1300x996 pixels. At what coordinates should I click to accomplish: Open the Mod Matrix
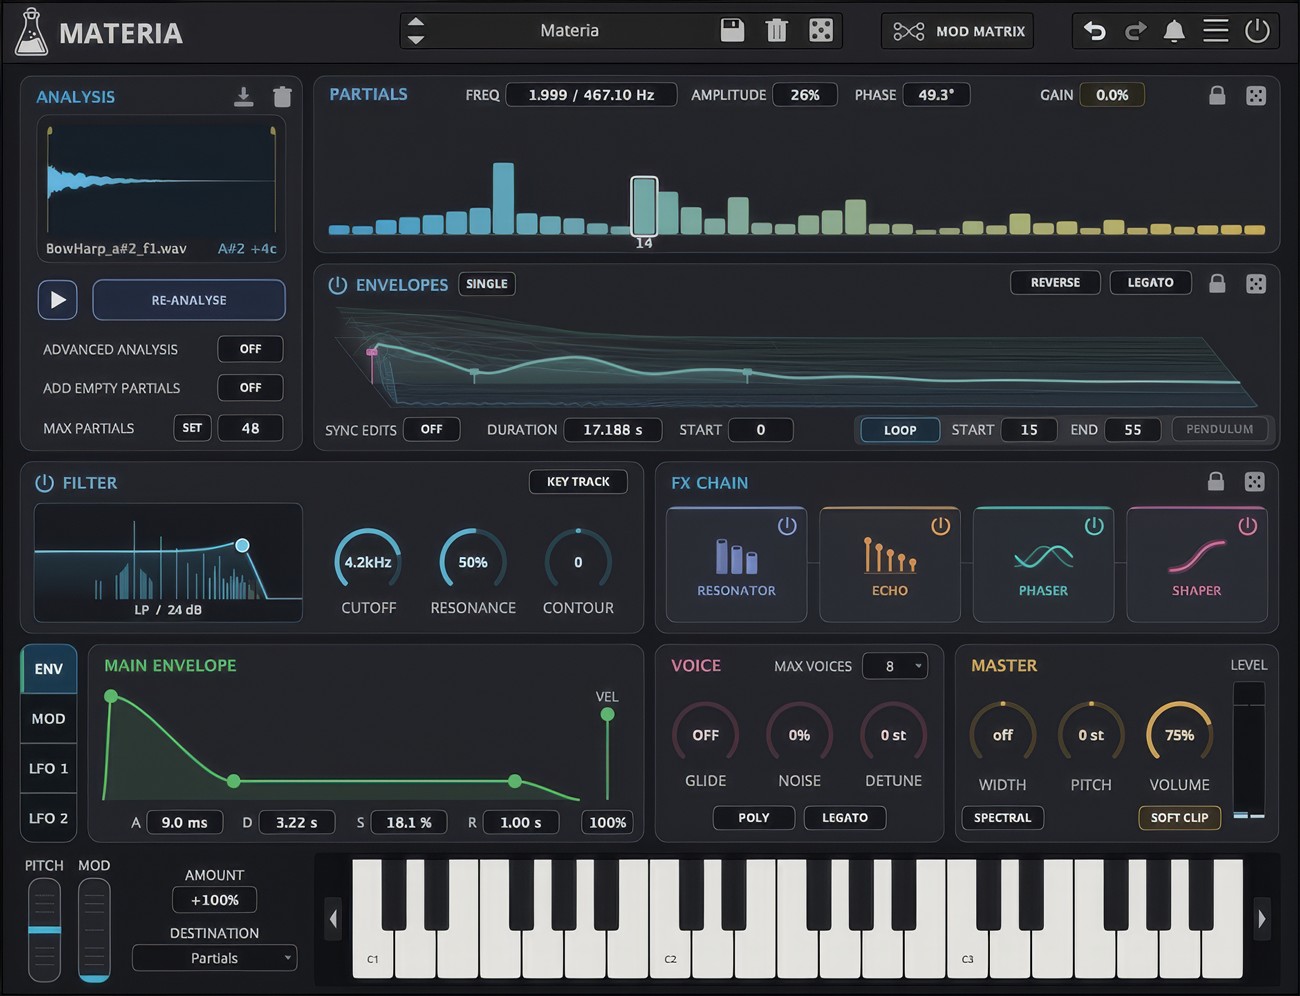(x=957, y=31)
